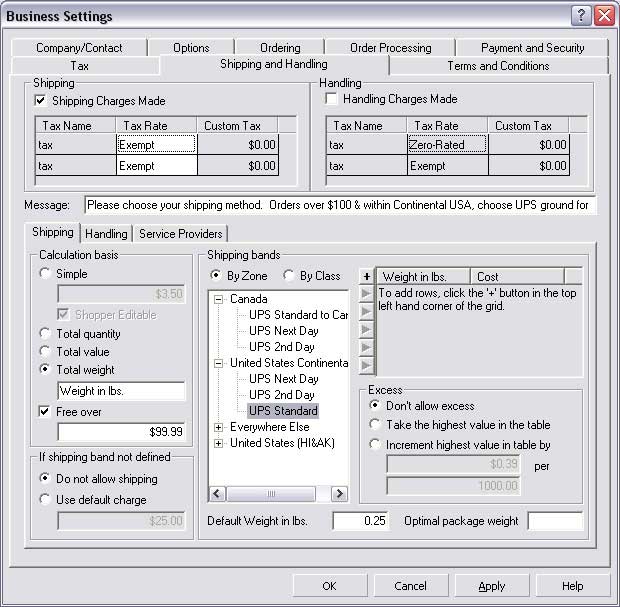Uncheck Shipping Charges Made checkbox
This screenshot has height=607, width=620.
pyautogui.click(x=41, y=101)
